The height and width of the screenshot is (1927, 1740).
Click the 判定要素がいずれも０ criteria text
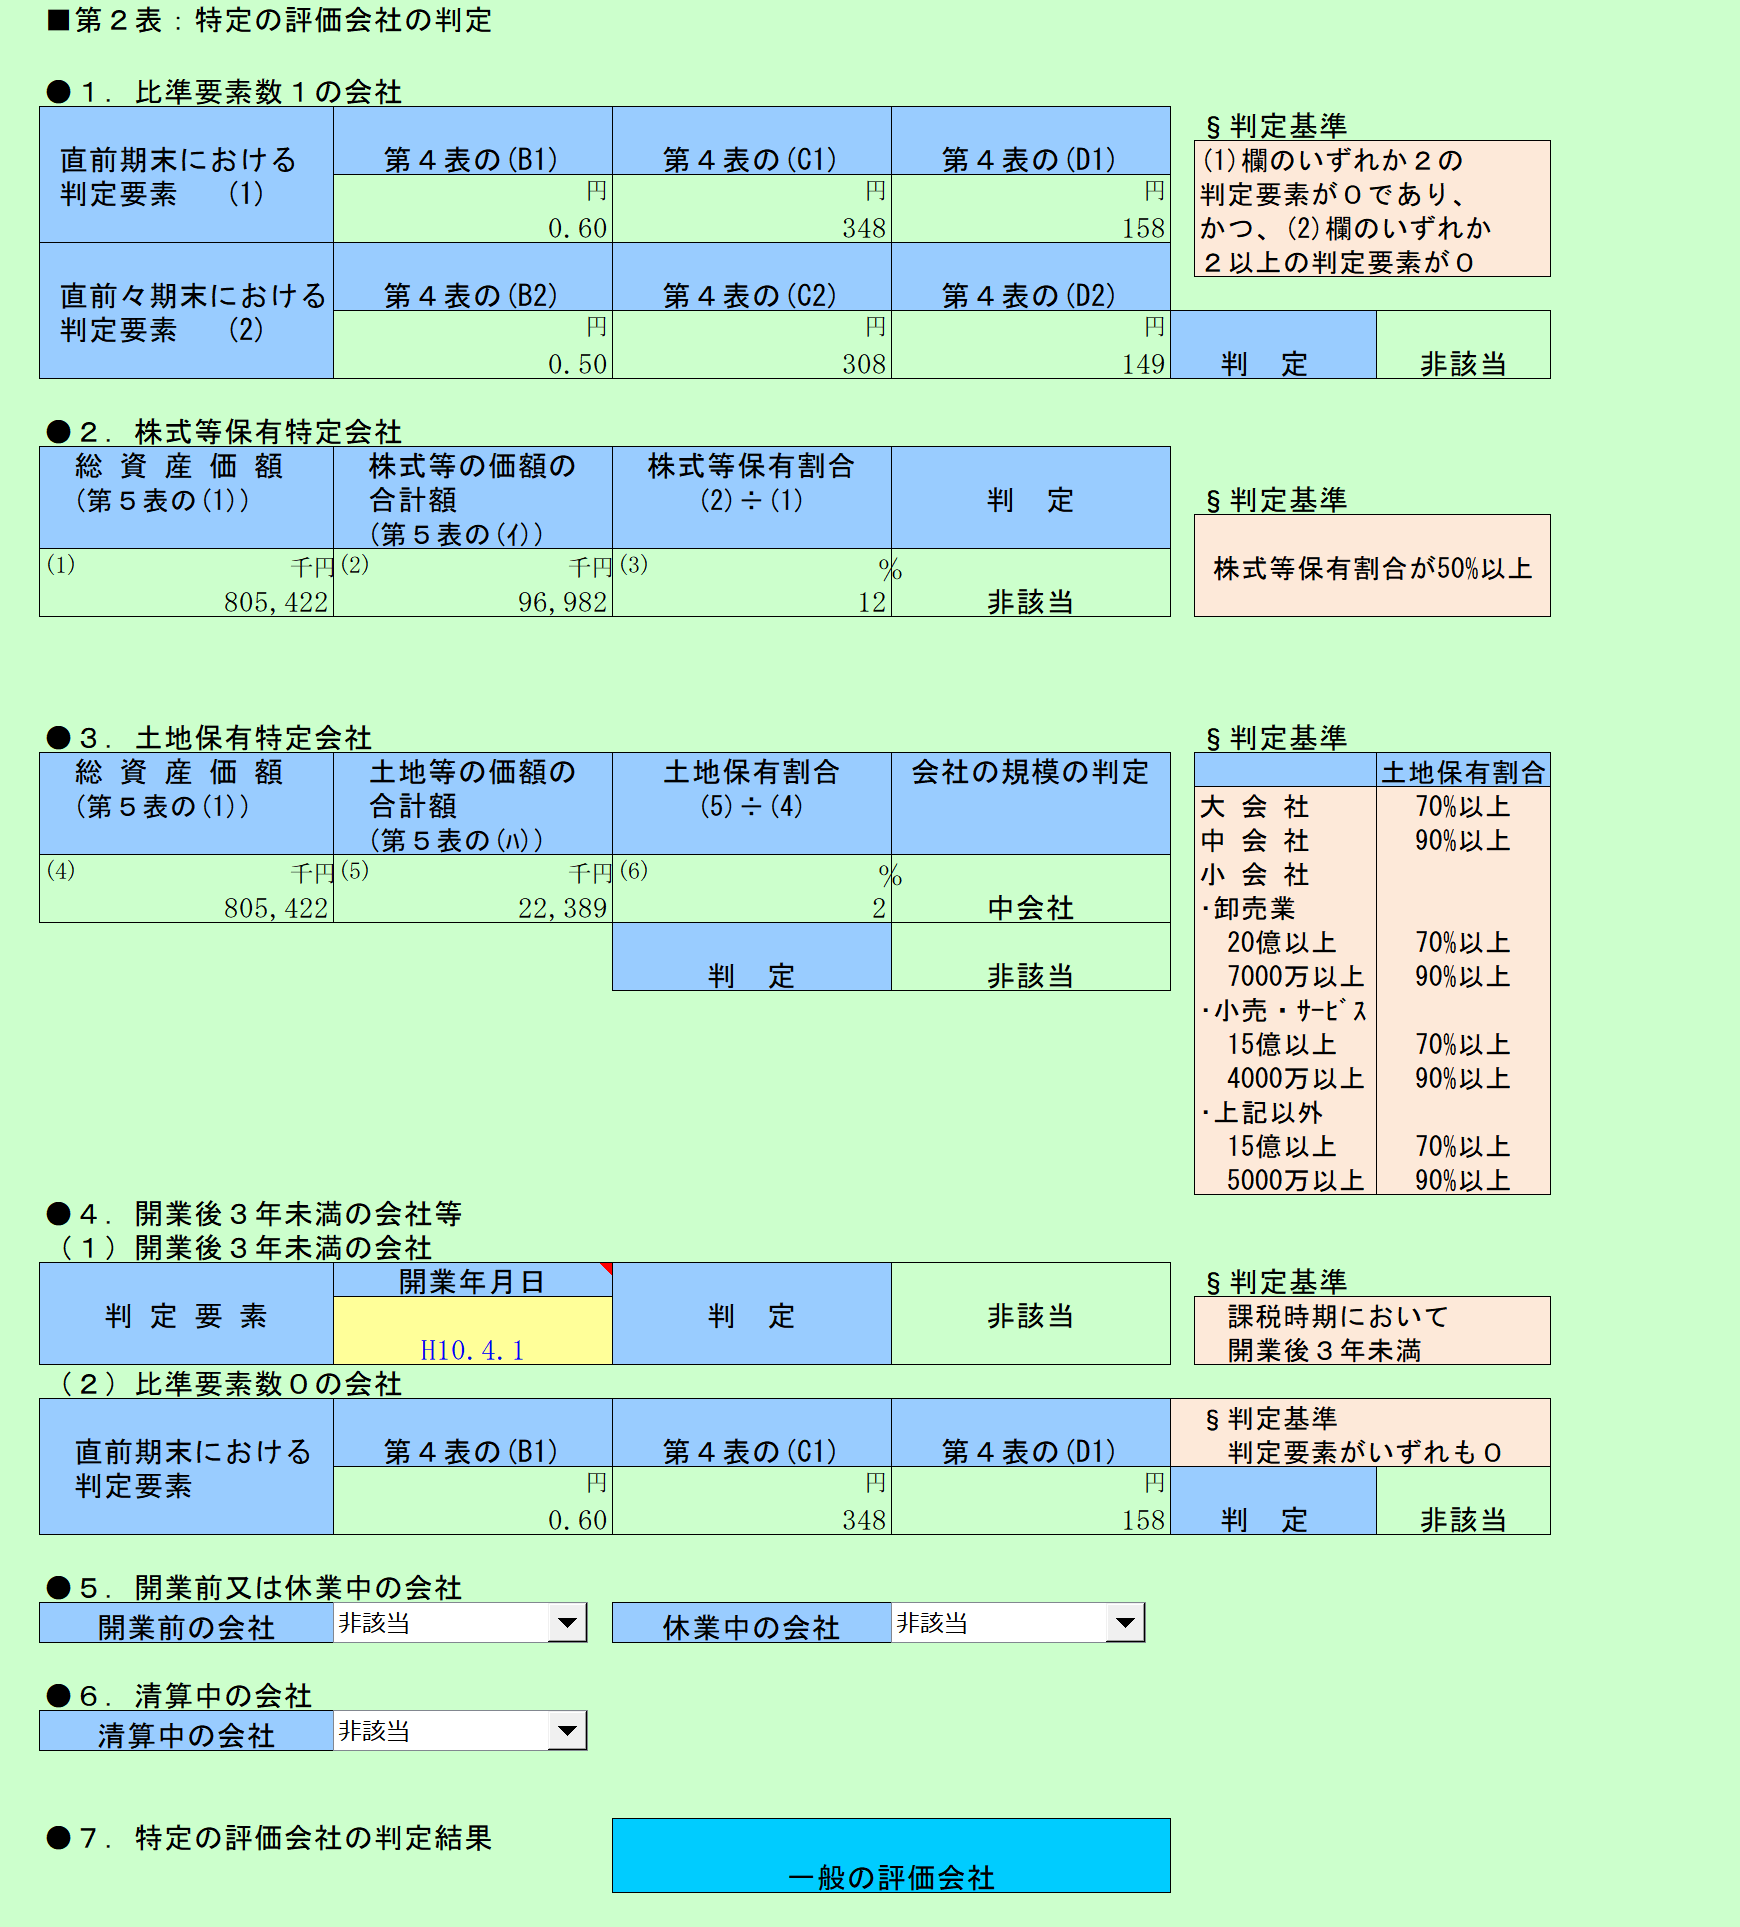(1365, 1452)
